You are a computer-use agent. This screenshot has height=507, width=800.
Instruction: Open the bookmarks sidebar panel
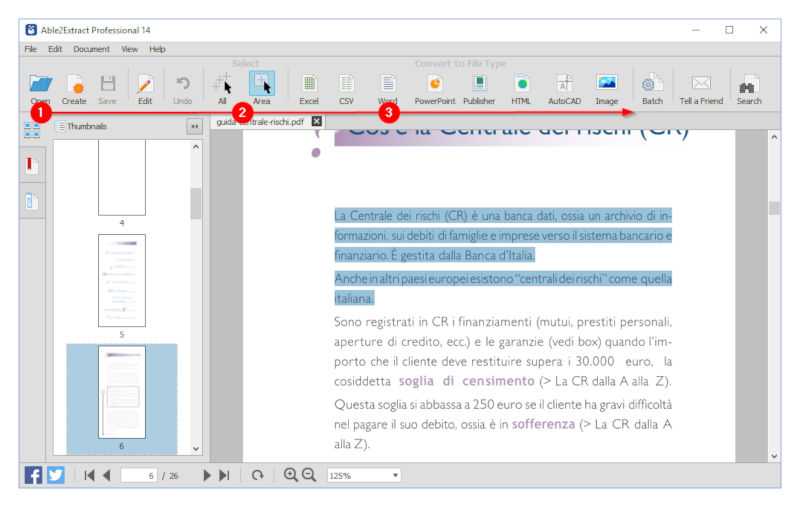click(x=31, y=165)
